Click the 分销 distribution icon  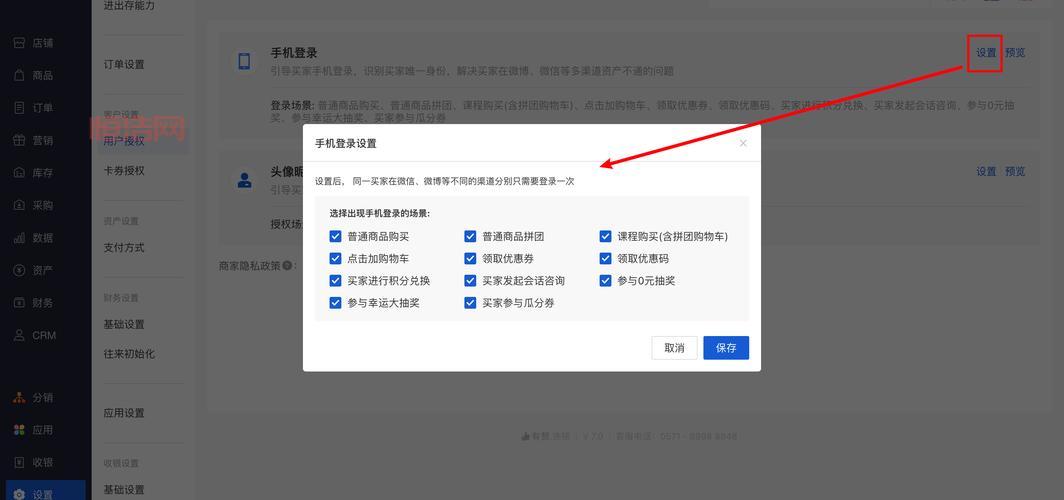tap(19, 397)
